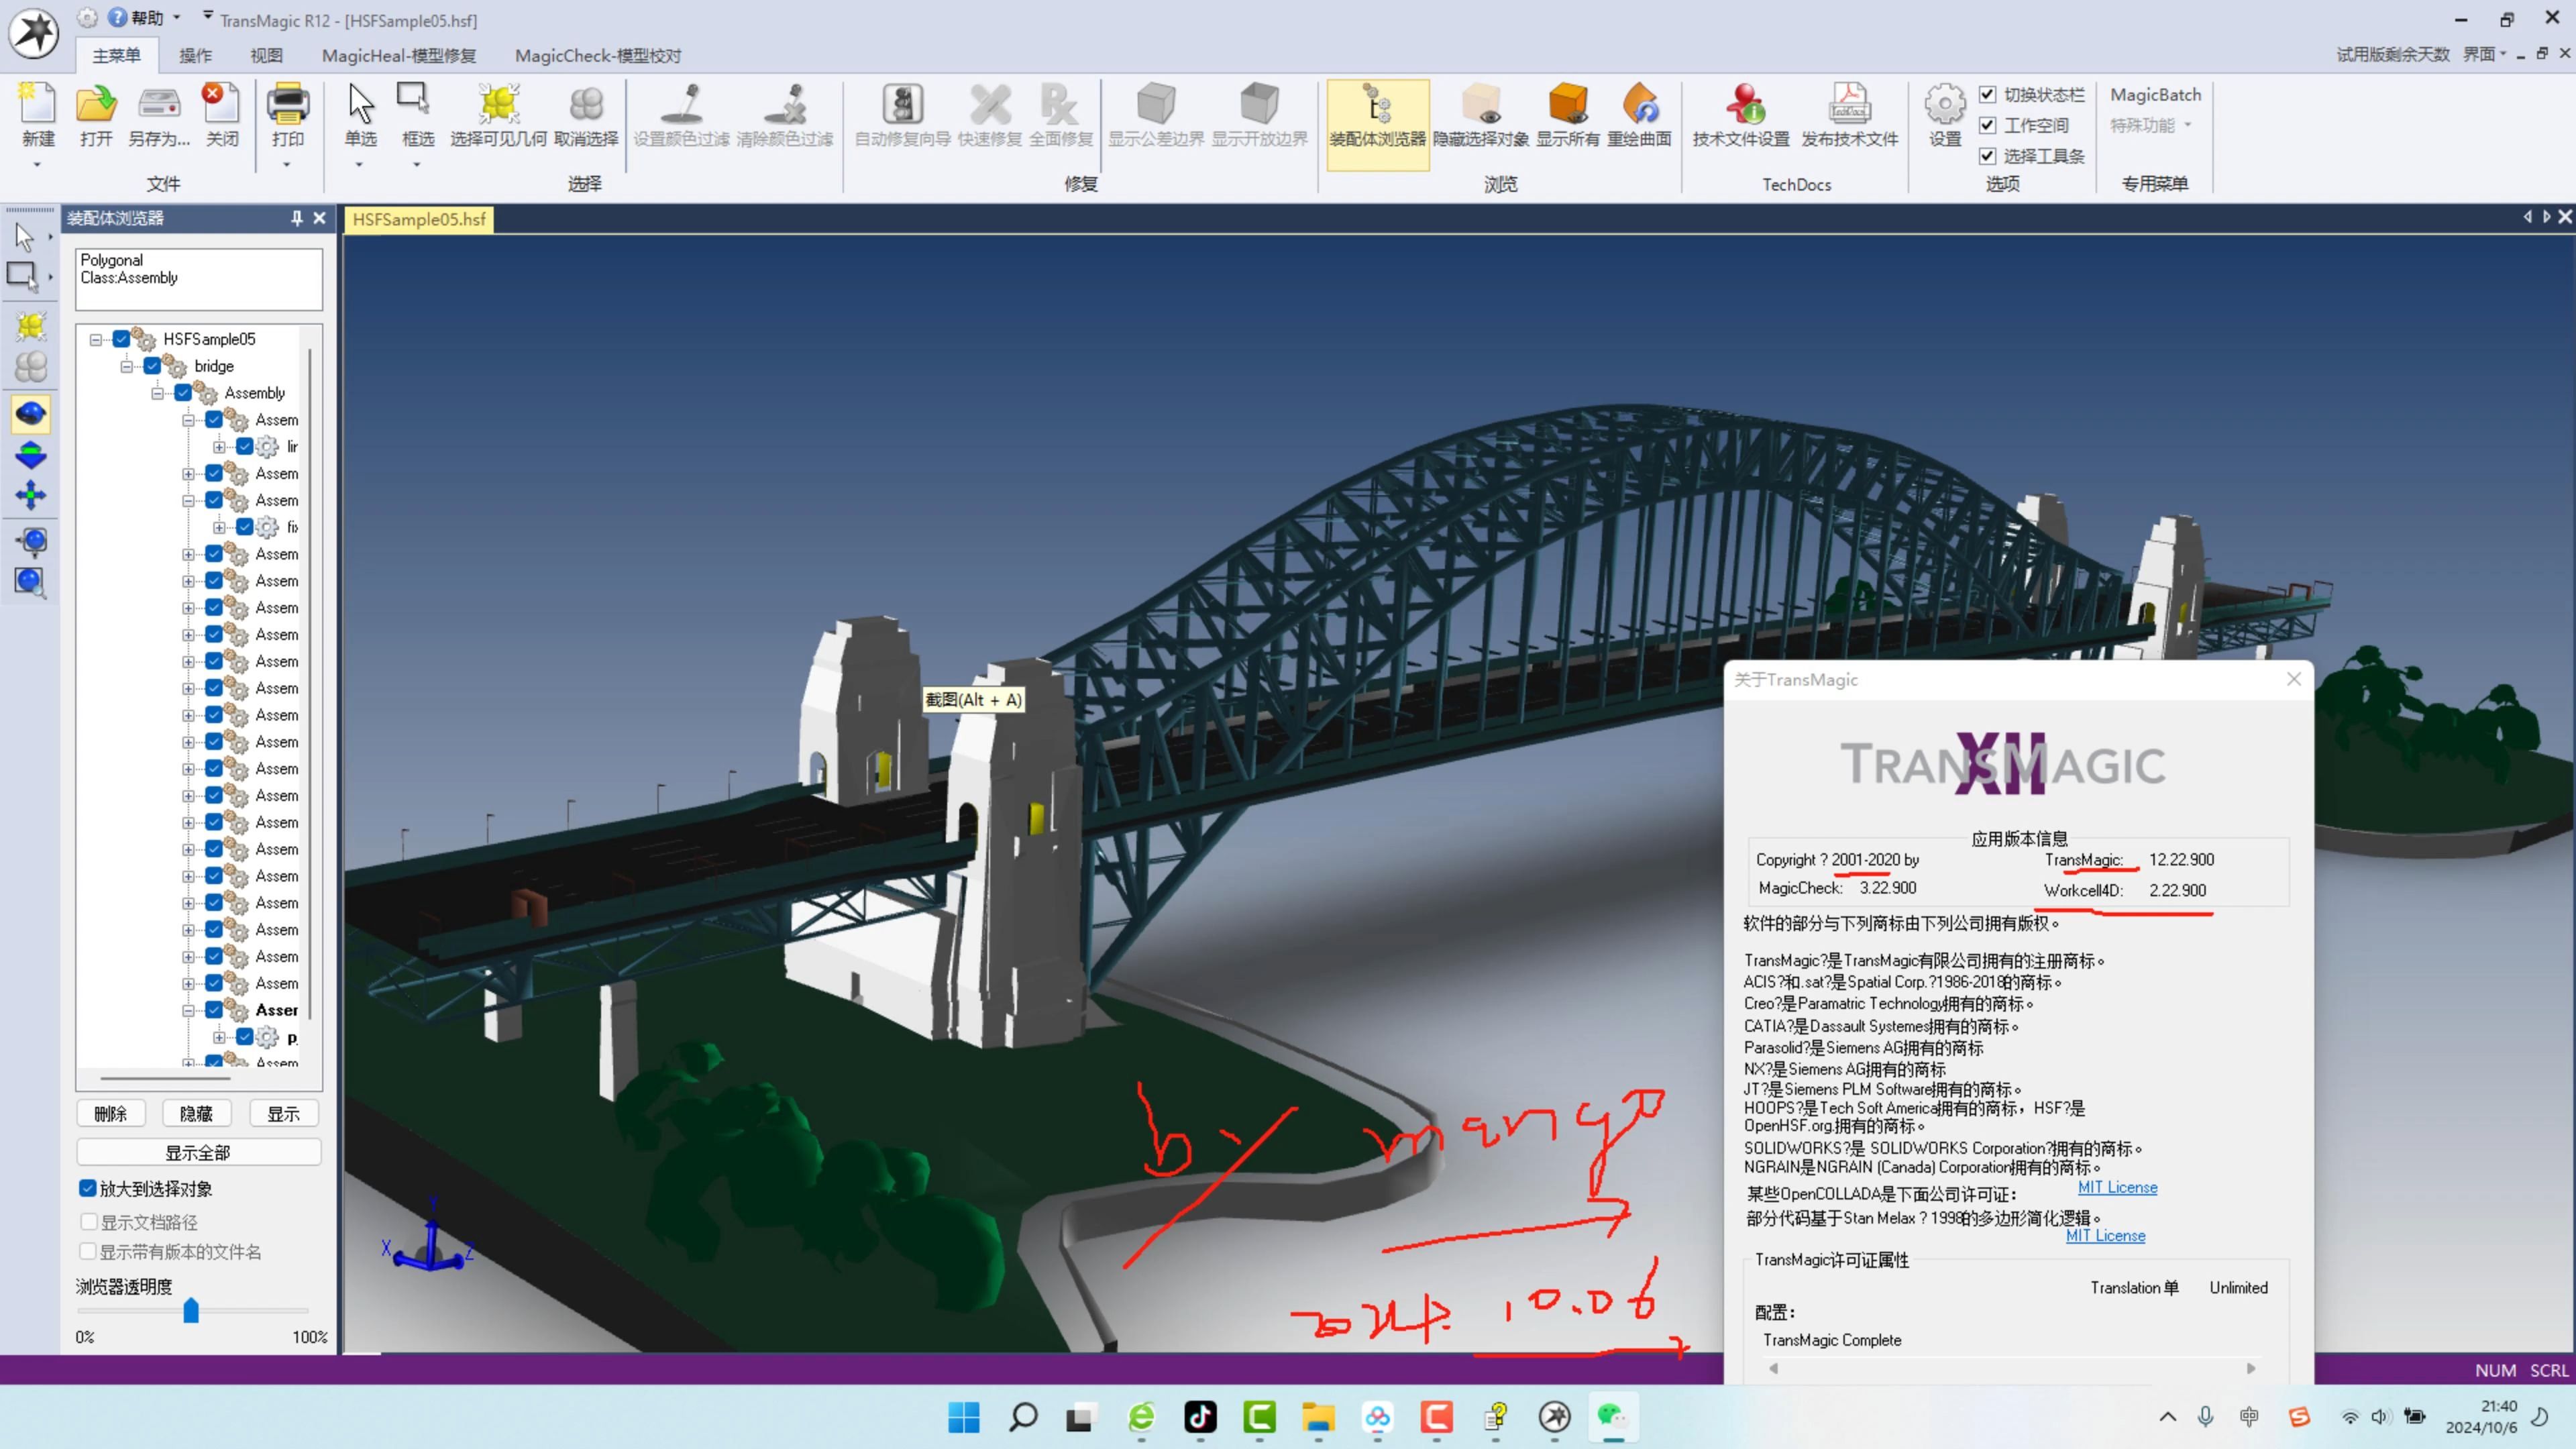Open the 新建 dropdown arrow

(37, 164)
